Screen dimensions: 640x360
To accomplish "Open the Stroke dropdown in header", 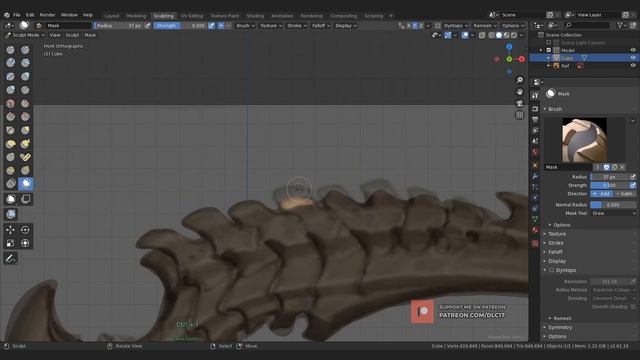I will [296, 25].
